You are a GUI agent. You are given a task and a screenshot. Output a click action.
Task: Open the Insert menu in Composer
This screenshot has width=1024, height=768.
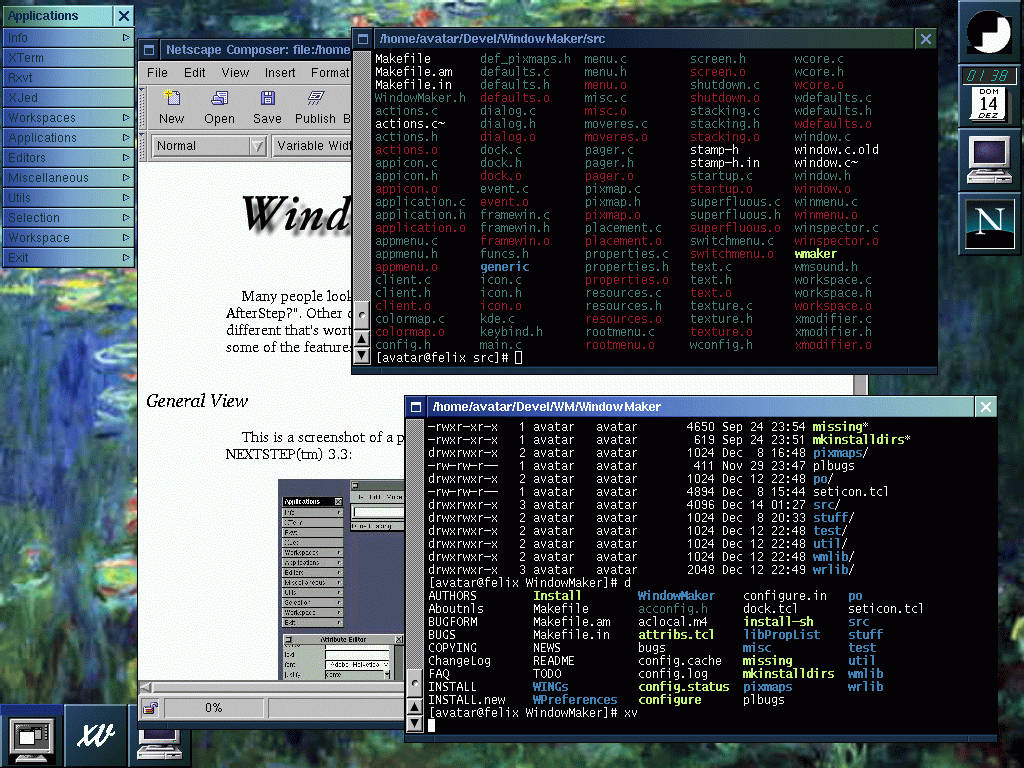click(x=280, y=72)
